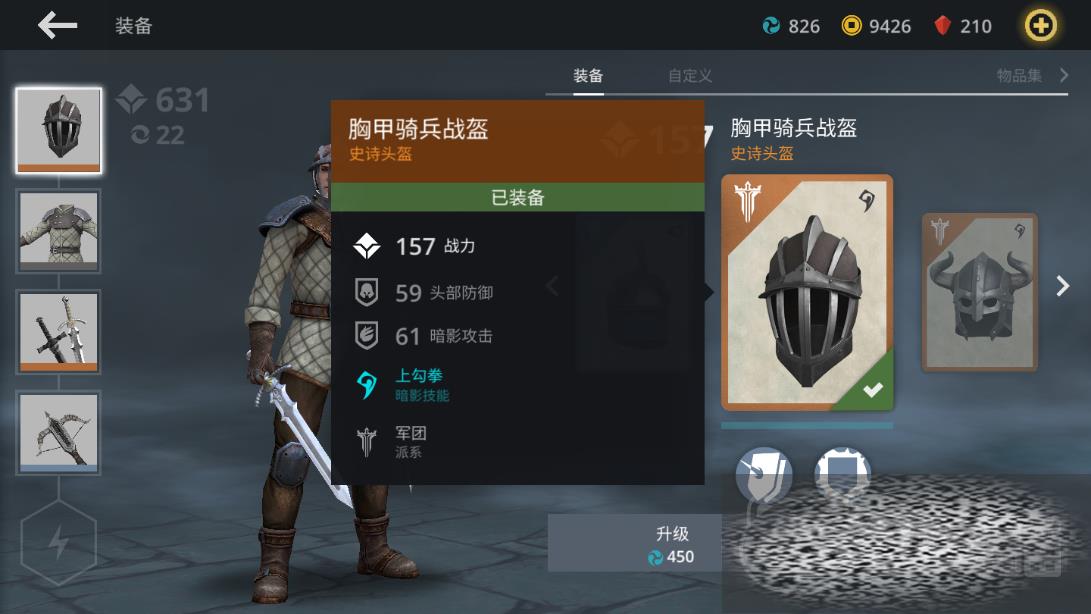
Task: Select the equipped 胸甲骑兵战盔 helmet card
Action: (807, 292)
